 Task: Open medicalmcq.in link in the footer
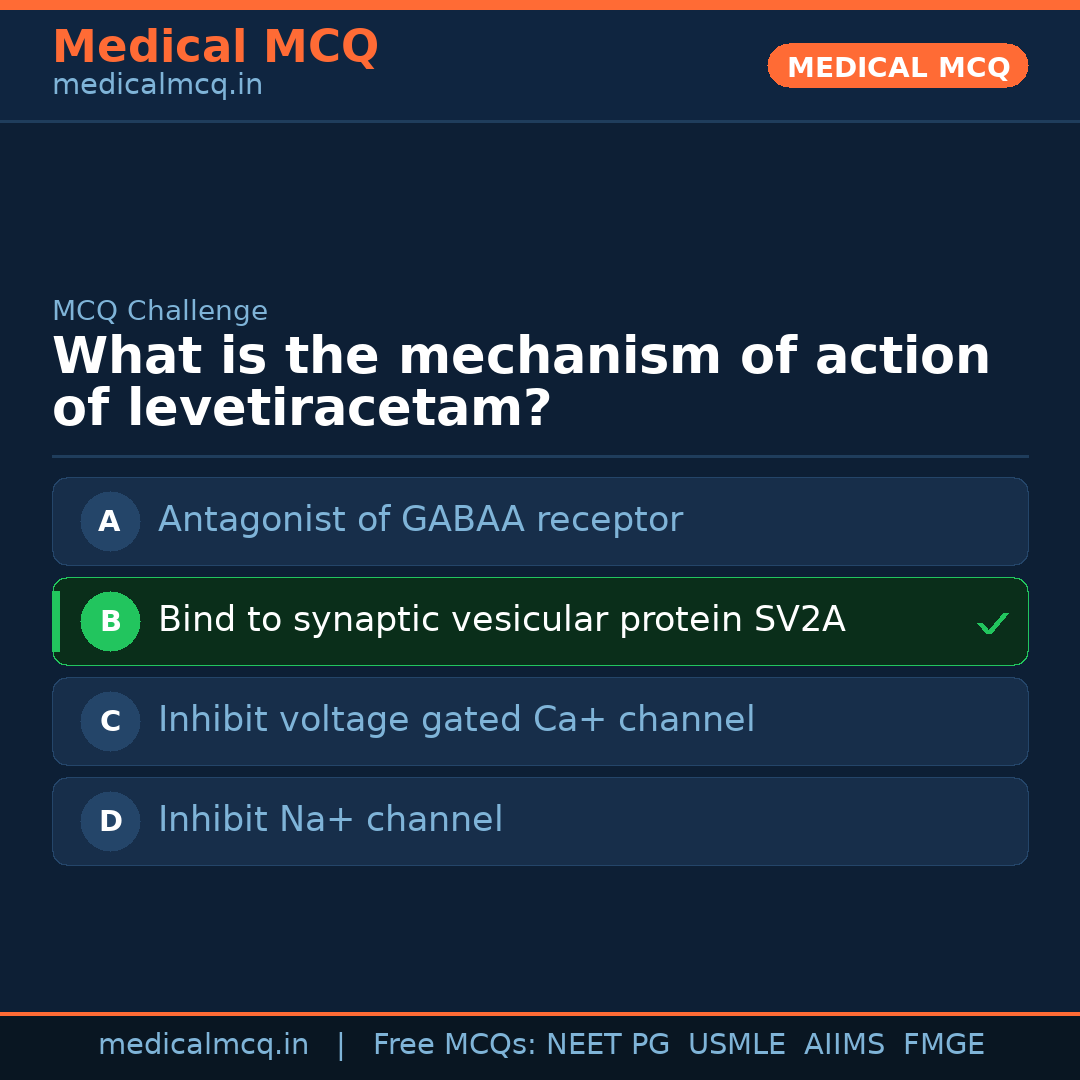click(x=203, y=1045)
